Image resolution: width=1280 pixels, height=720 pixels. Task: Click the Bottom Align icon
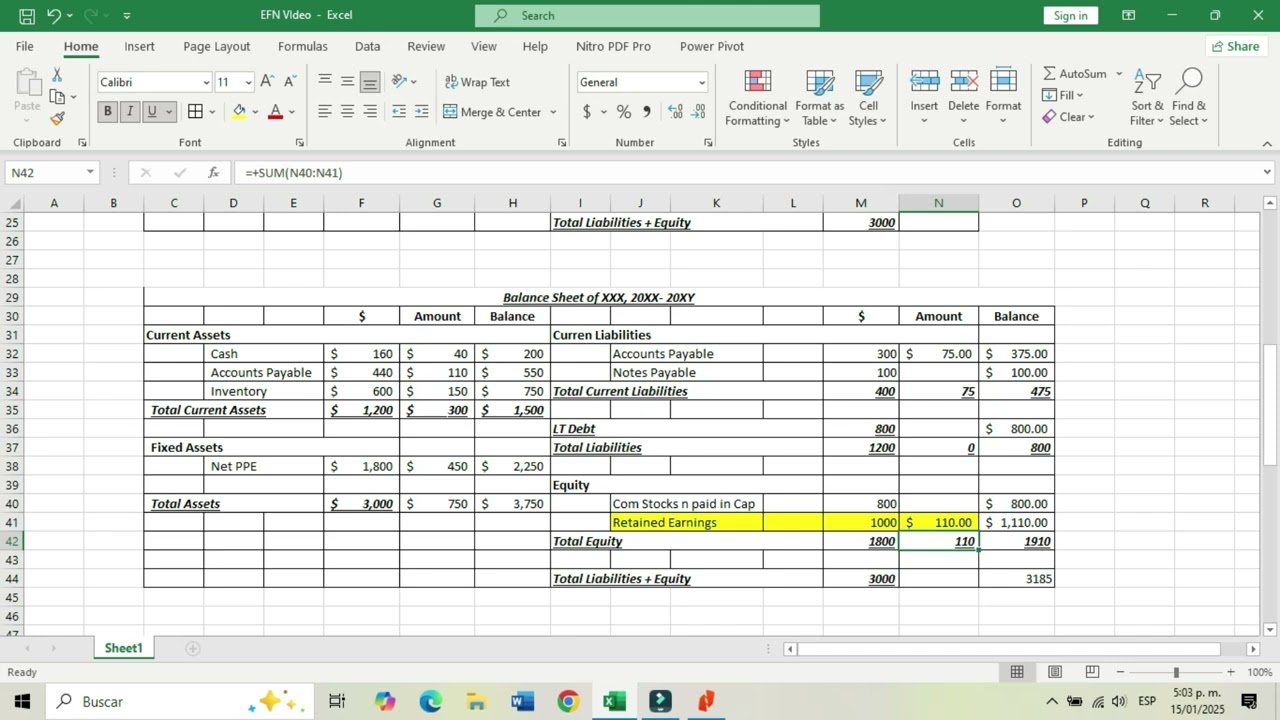coord(370,82)
